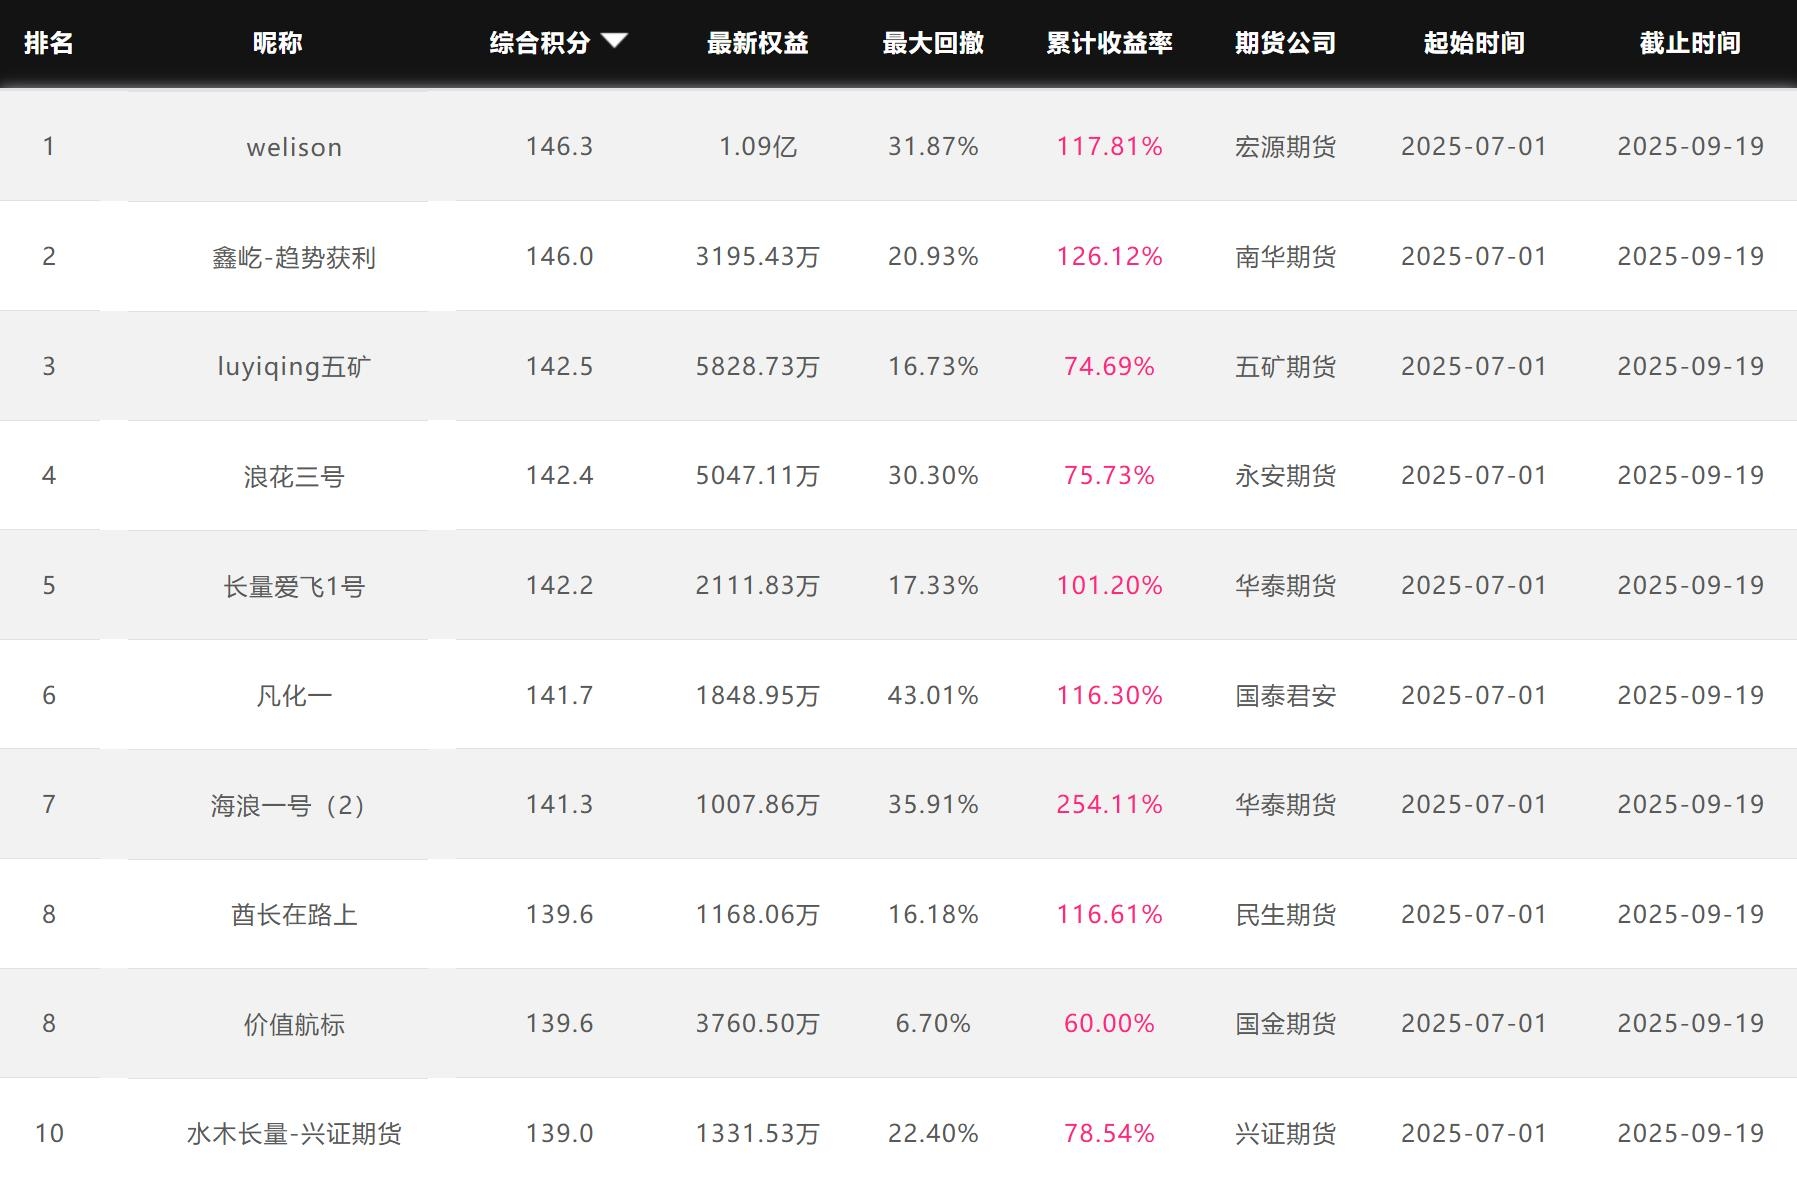Click the 最新权益 column header
The image size is (1797, 1187).
[x=757, y=43]
